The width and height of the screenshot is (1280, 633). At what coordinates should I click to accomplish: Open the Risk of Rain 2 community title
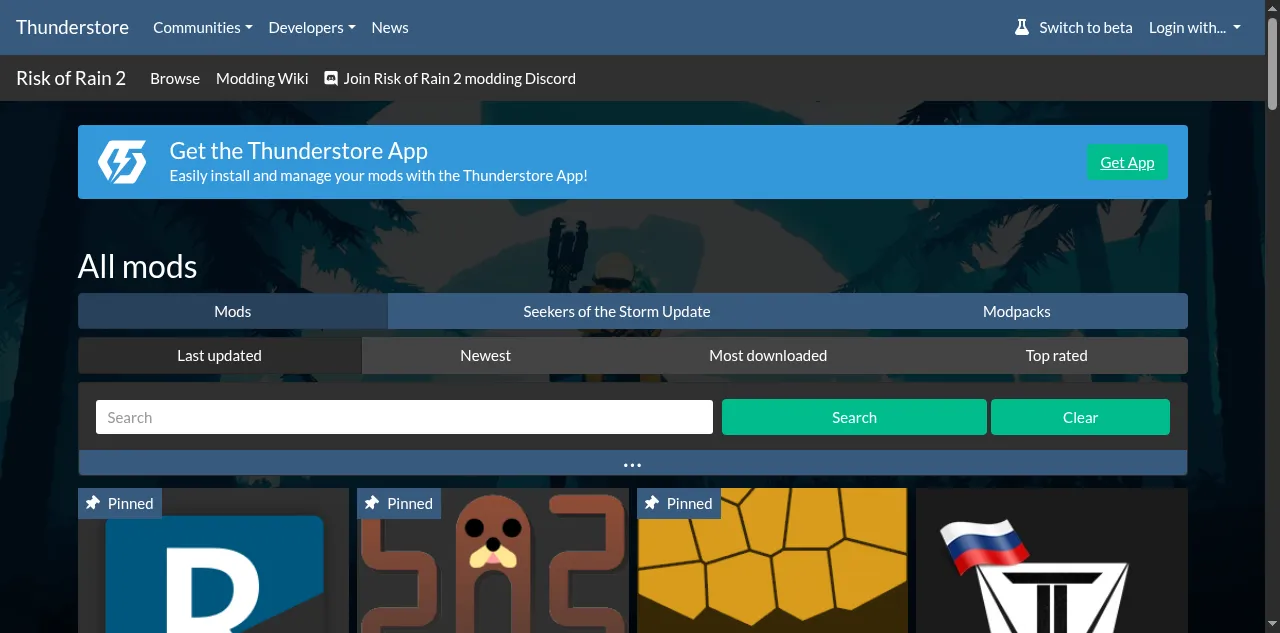71,78
